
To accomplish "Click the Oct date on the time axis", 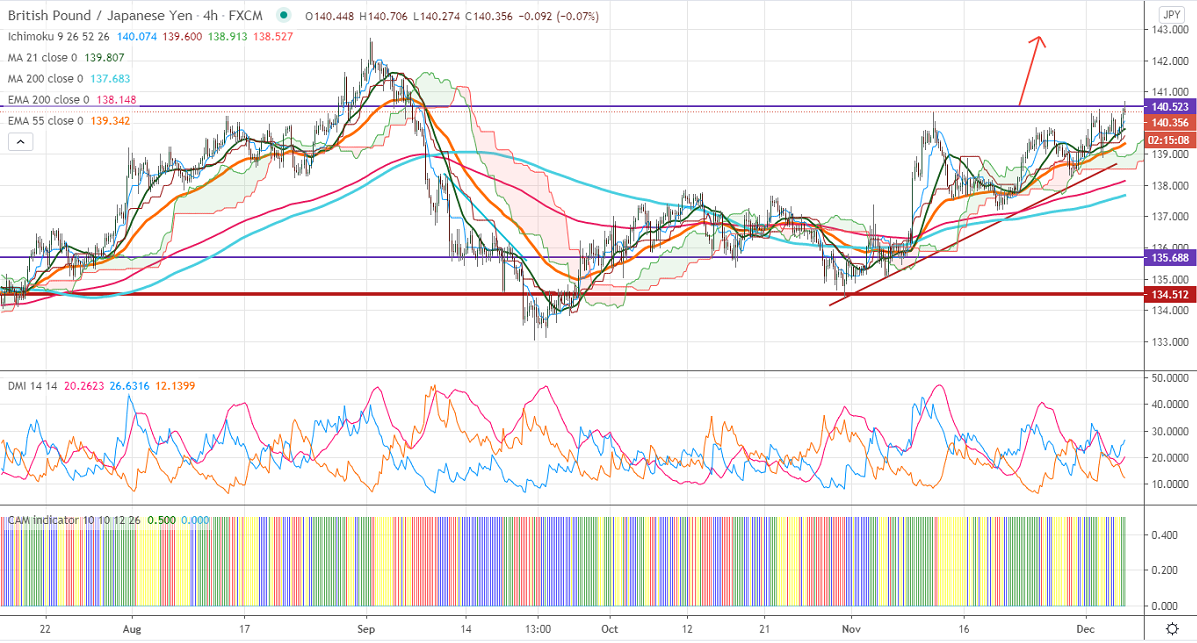I will [609, 629].
